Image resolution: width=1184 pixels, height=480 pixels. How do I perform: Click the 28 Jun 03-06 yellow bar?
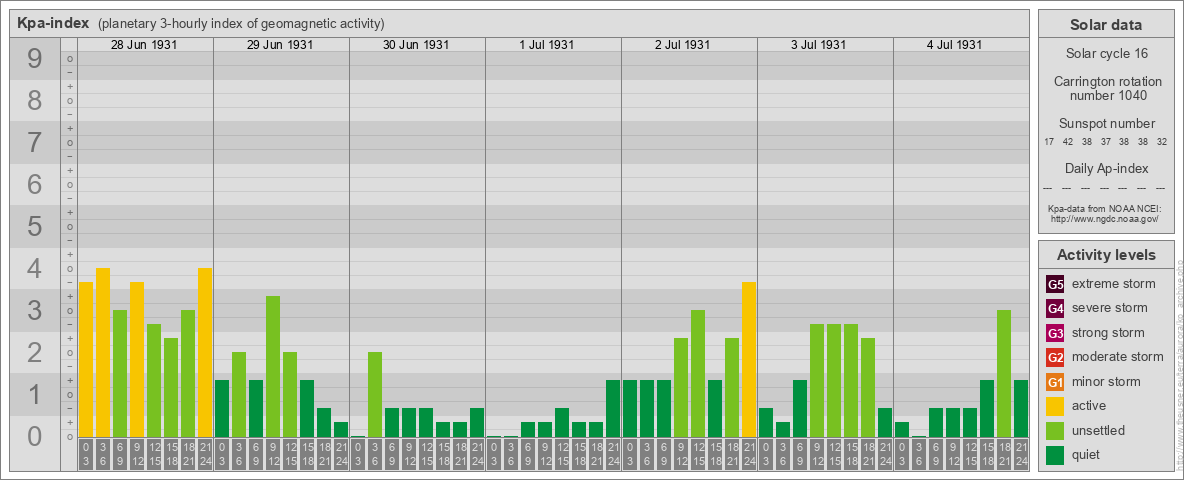click(x=103, y=352)
